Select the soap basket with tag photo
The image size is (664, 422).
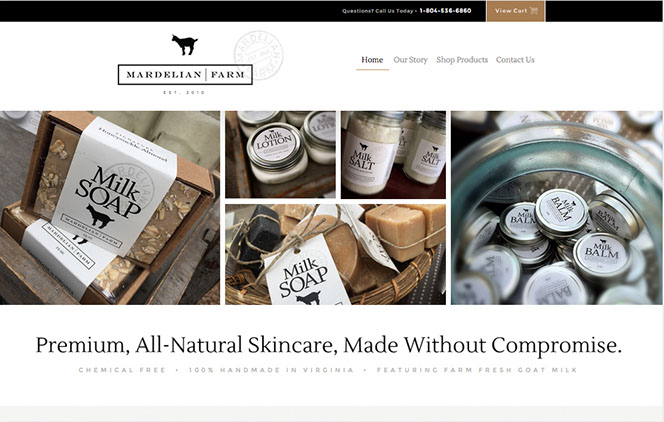[x=335, y=254]
